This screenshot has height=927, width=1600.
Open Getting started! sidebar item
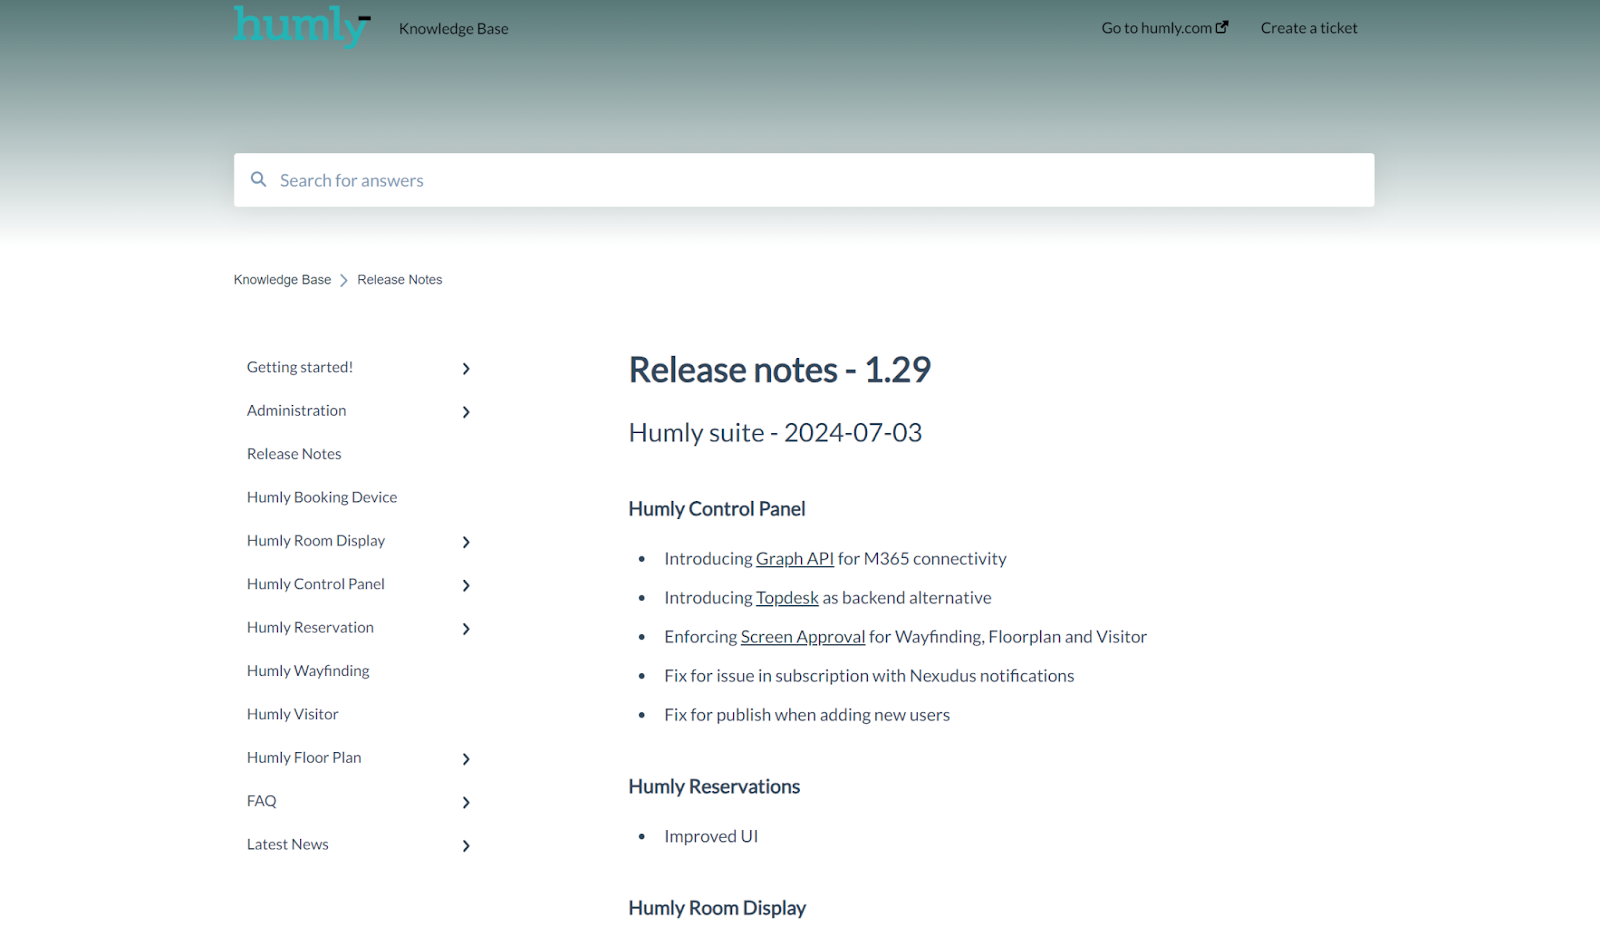point(300,367)
